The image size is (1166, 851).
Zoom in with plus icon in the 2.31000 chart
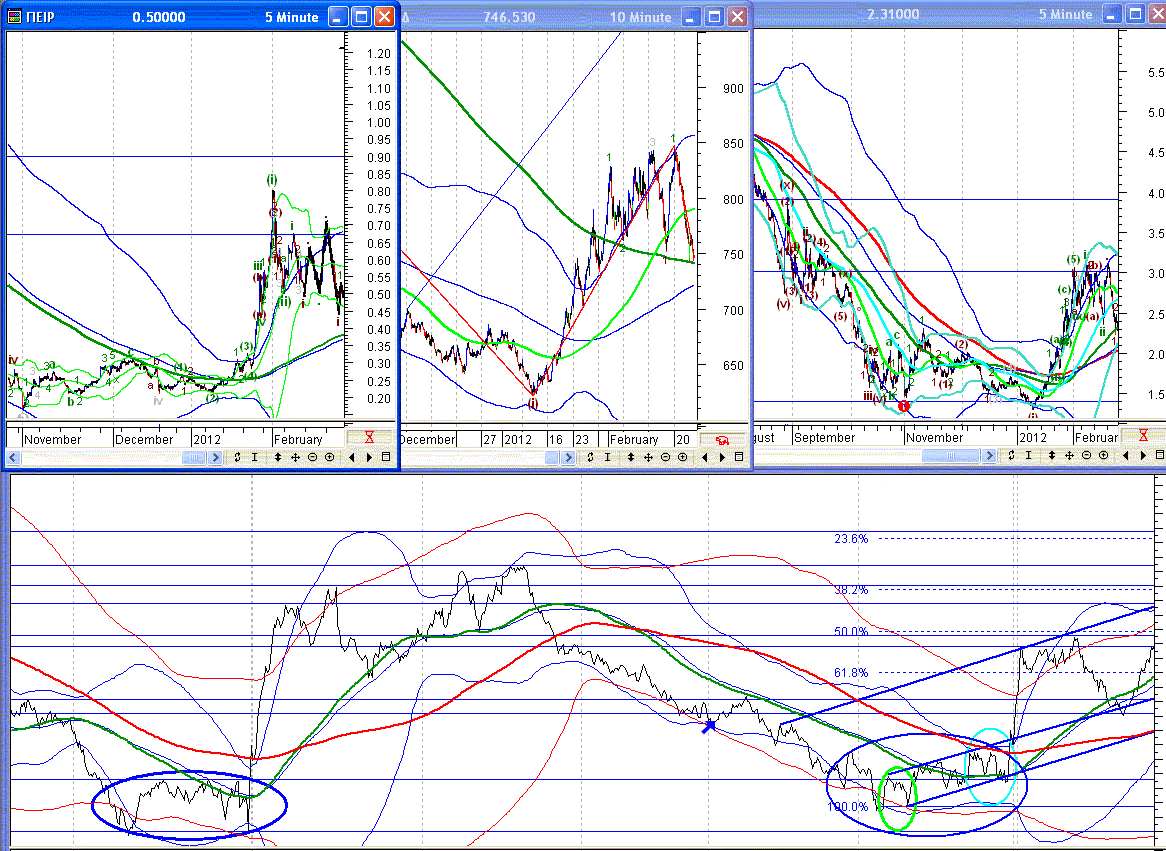coord(1104,455)
